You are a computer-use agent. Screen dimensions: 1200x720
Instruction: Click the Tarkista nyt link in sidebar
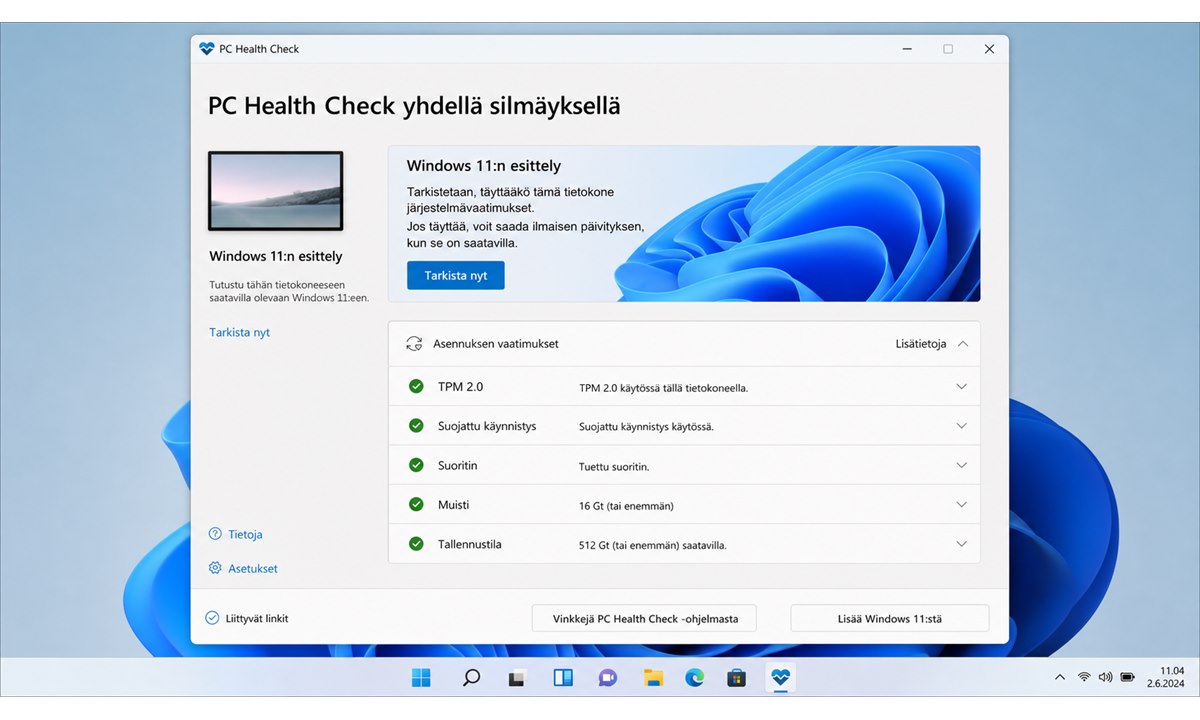(240, 332)
